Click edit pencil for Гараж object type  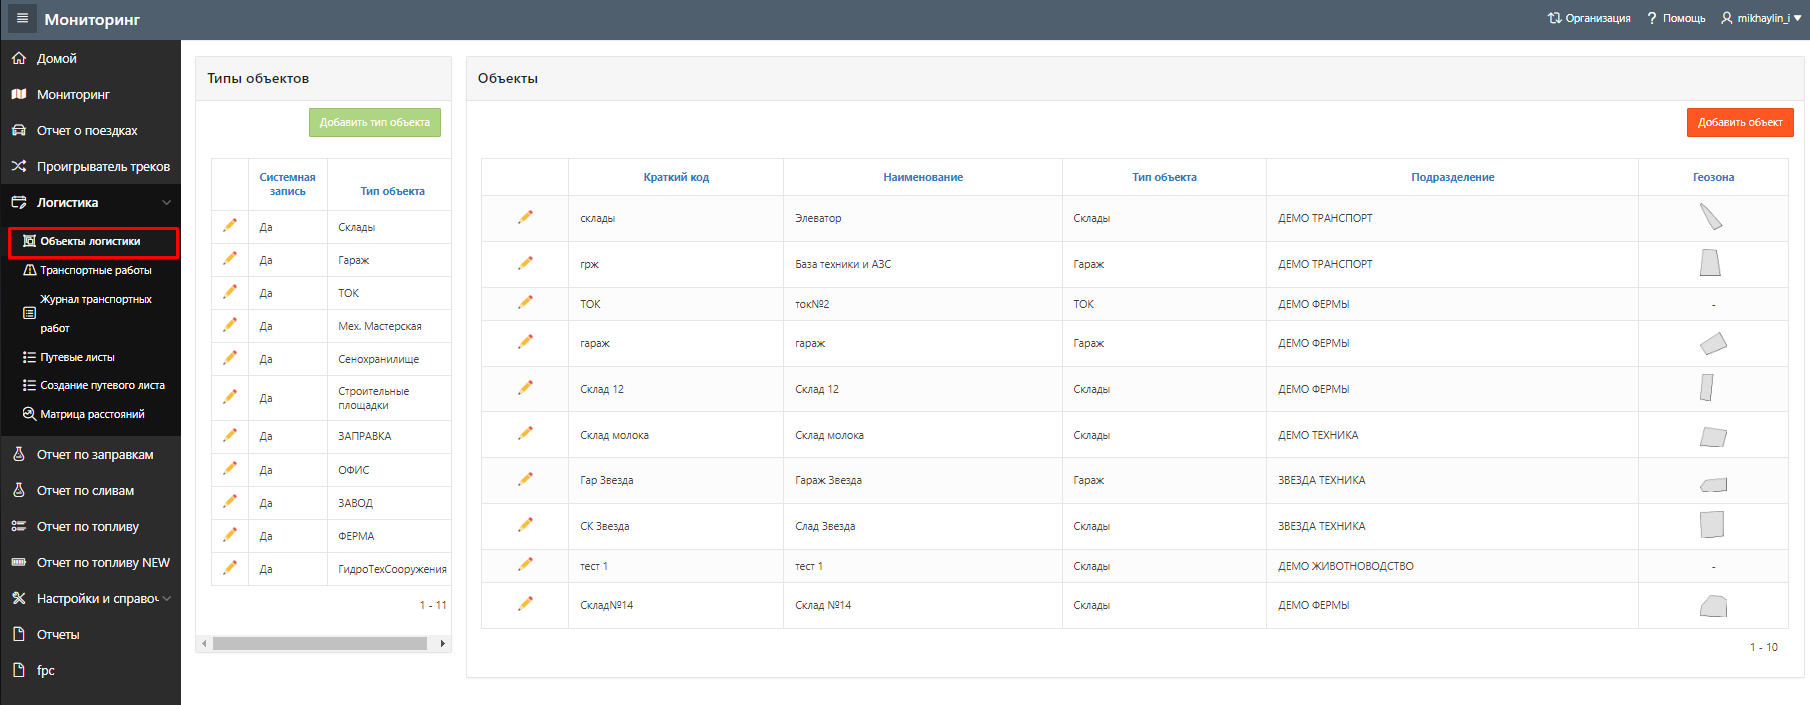[x=230, y=259]
